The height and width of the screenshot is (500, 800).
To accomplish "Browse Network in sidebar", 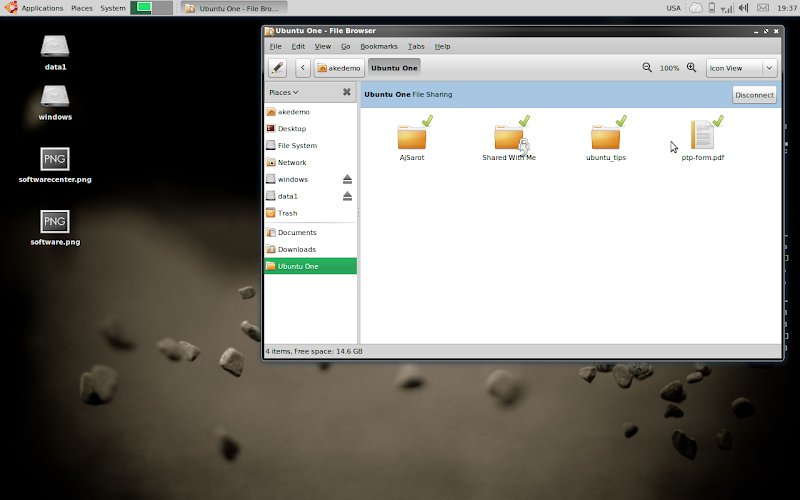I will pos(310,162).
